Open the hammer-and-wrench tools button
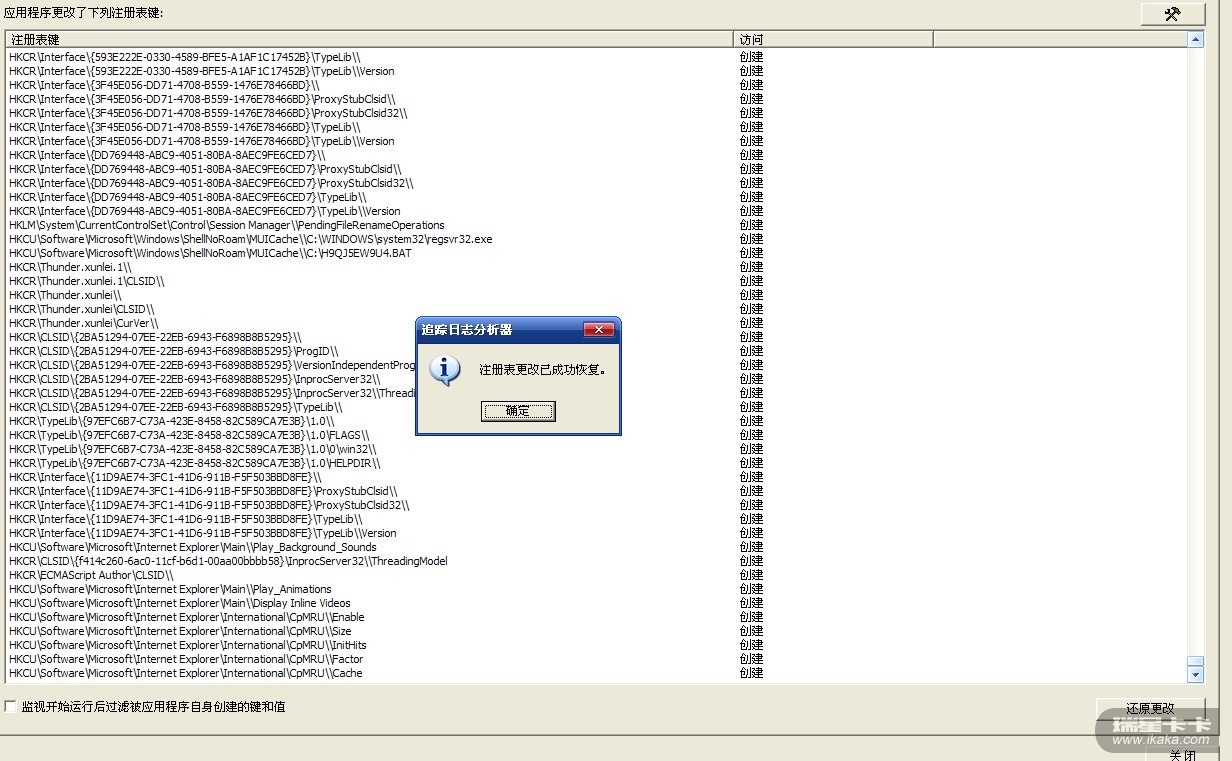 pyautogui.click(x=1172, y=14)
